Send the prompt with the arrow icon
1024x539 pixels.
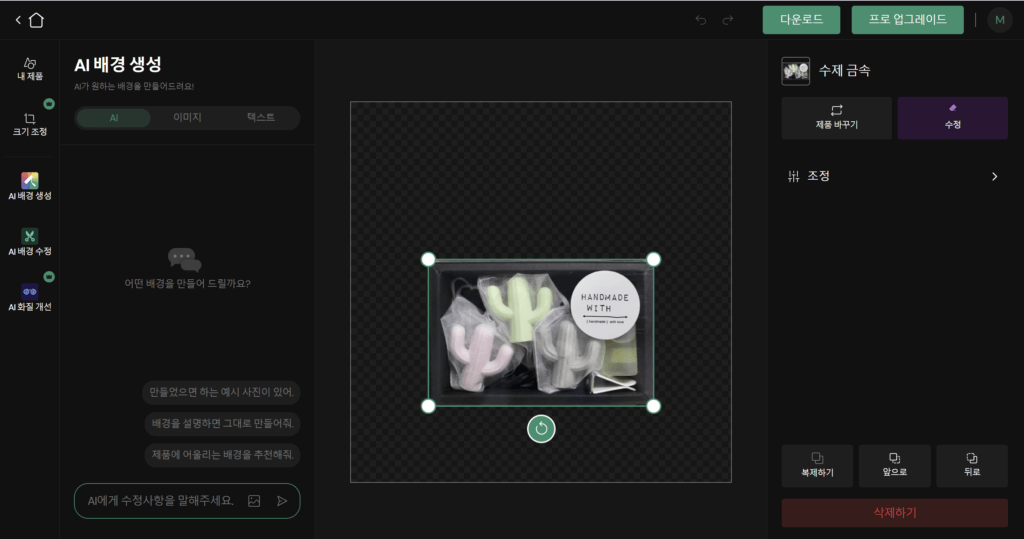tap(282, 501)
